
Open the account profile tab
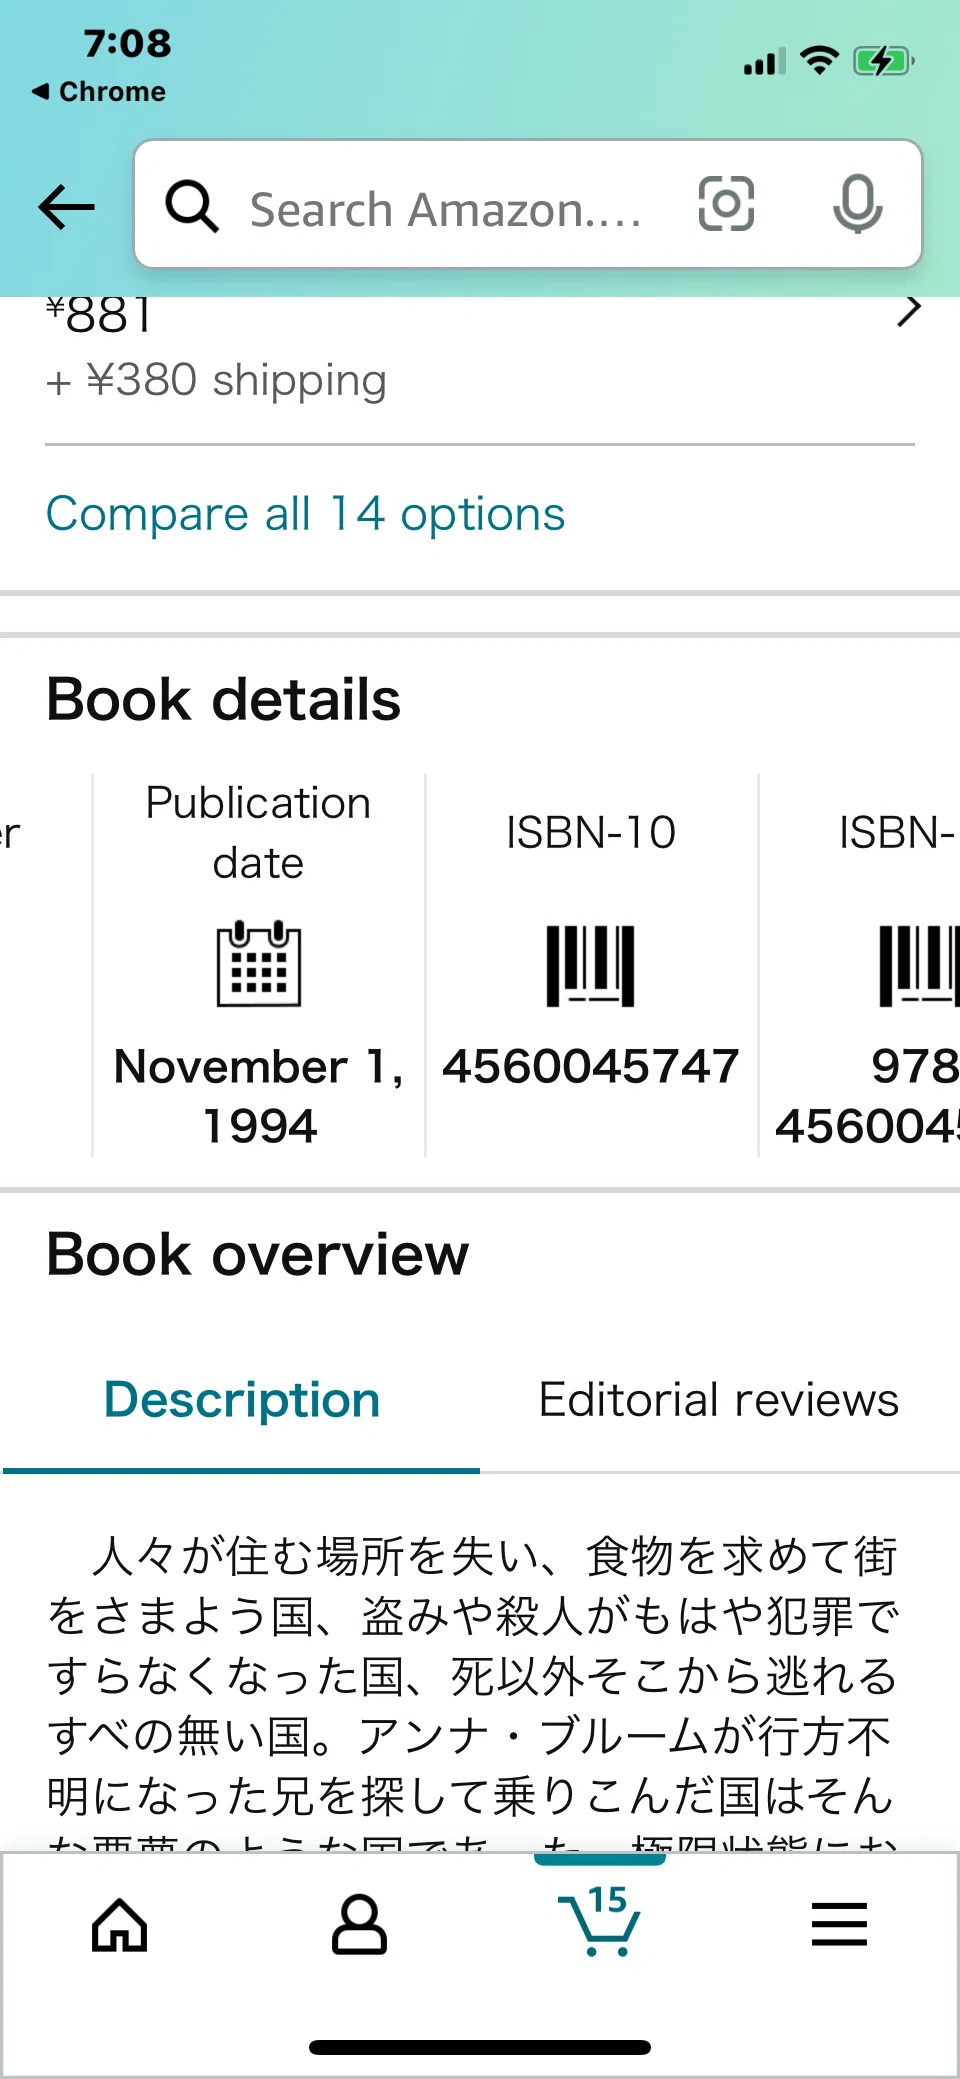tap(359, 1924)
